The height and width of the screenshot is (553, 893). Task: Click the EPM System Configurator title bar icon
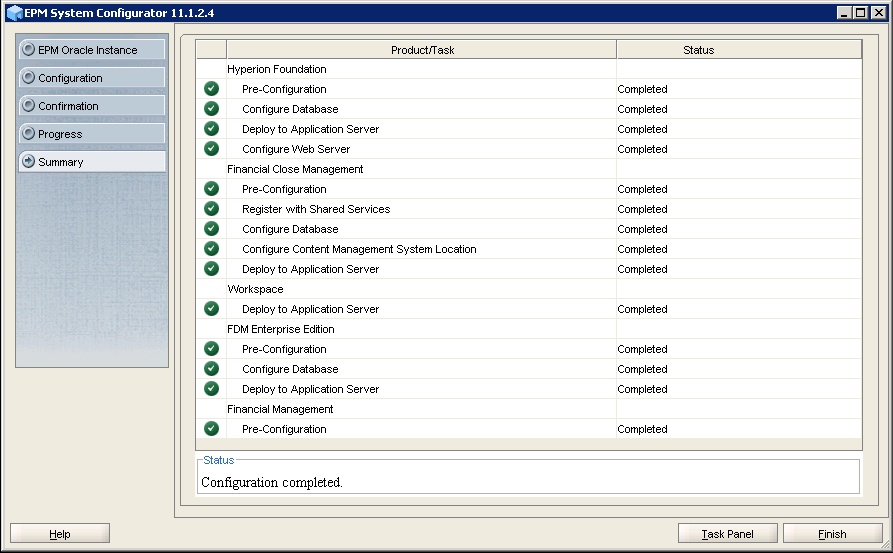click(13, 11)
